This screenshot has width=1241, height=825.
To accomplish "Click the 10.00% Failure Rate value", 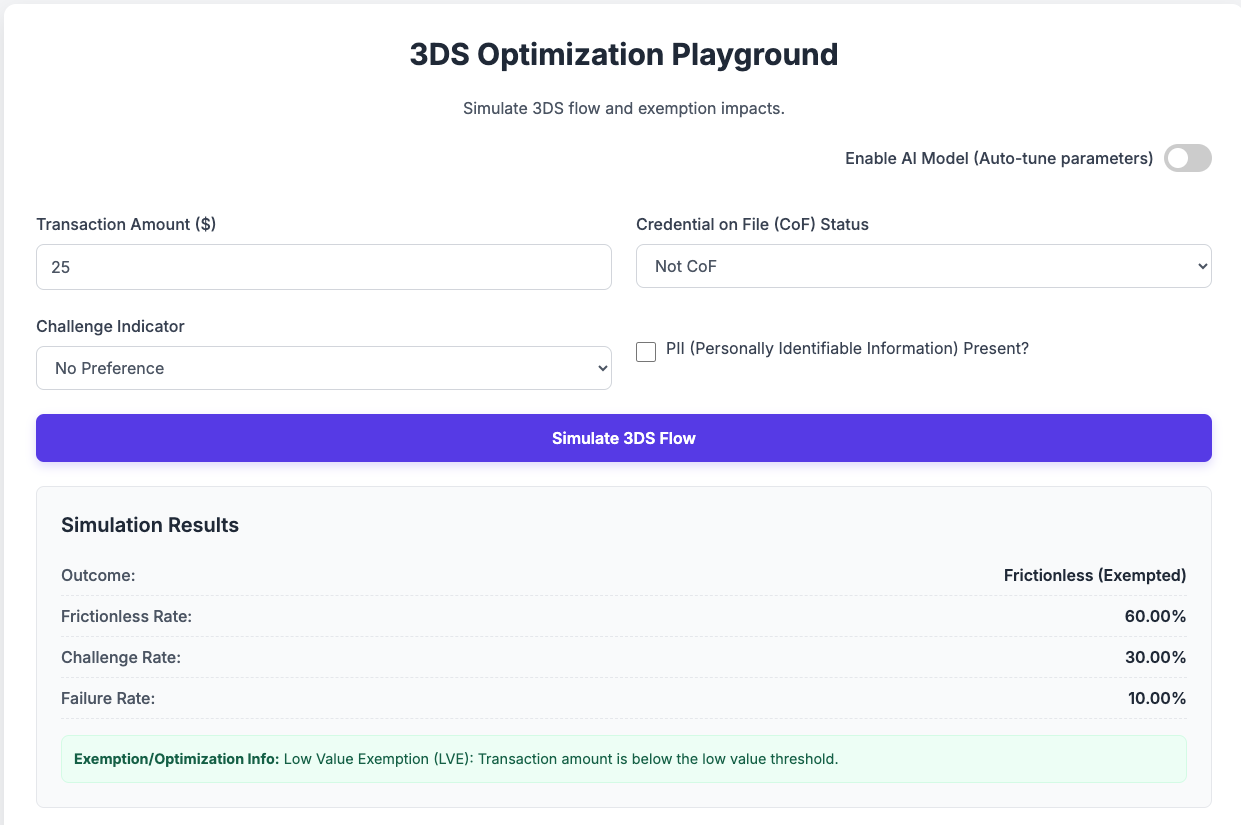I will [1156, 698].
